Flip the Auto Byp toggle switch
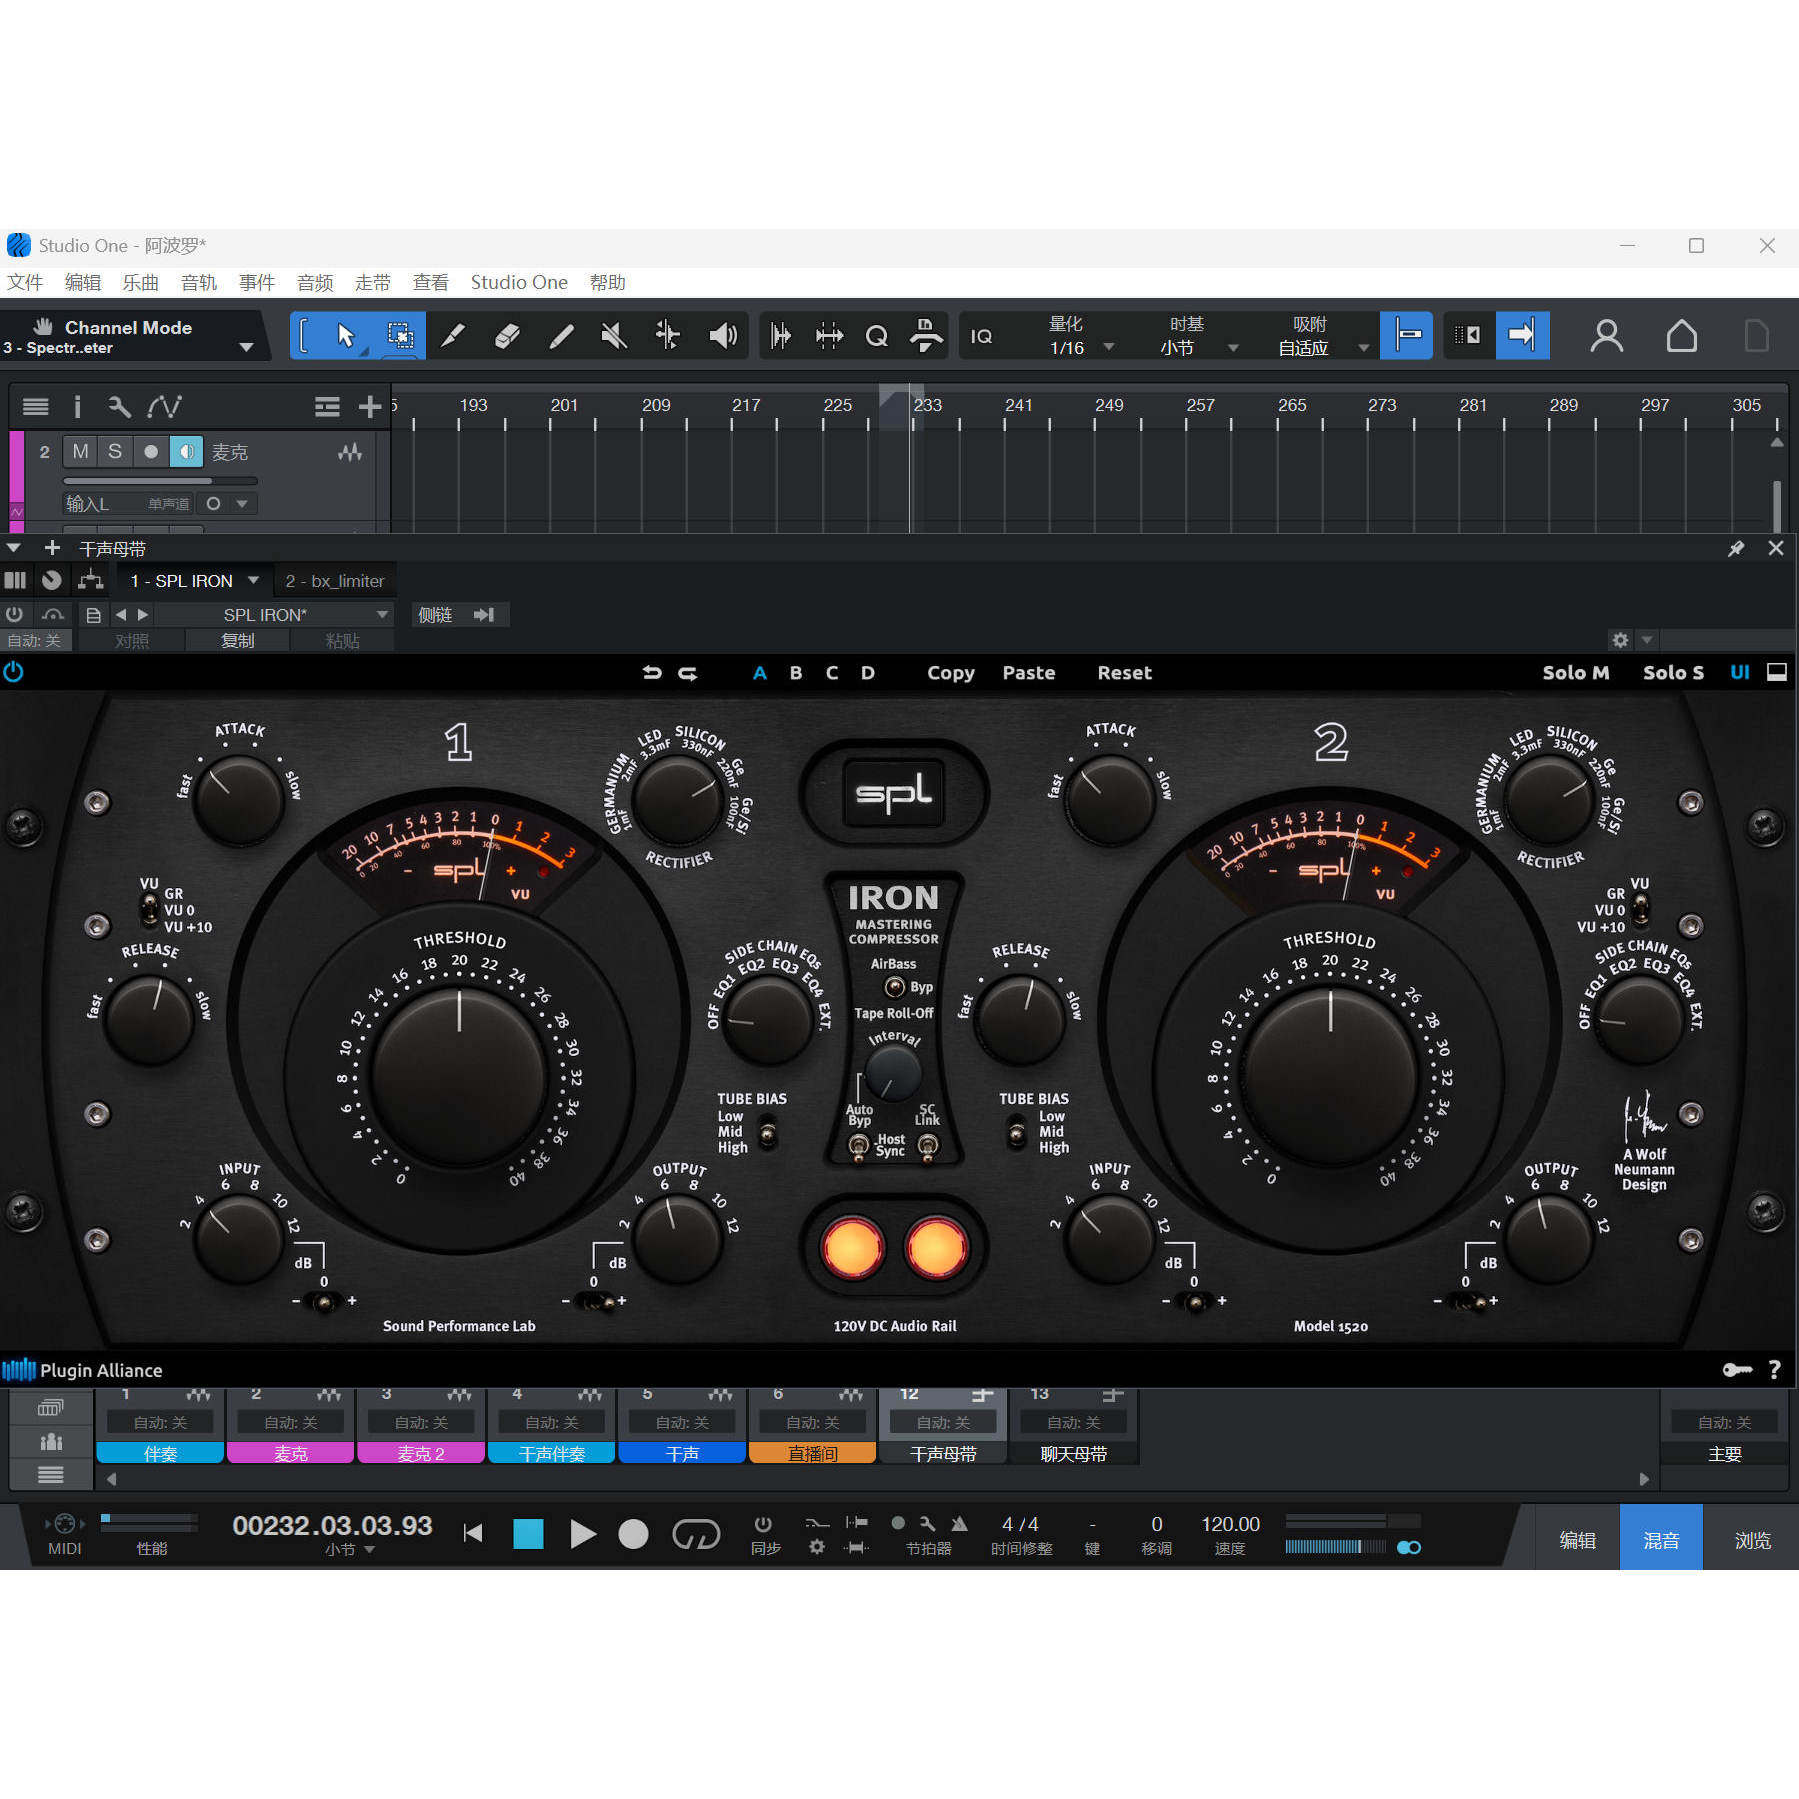 pos(858,1146)
